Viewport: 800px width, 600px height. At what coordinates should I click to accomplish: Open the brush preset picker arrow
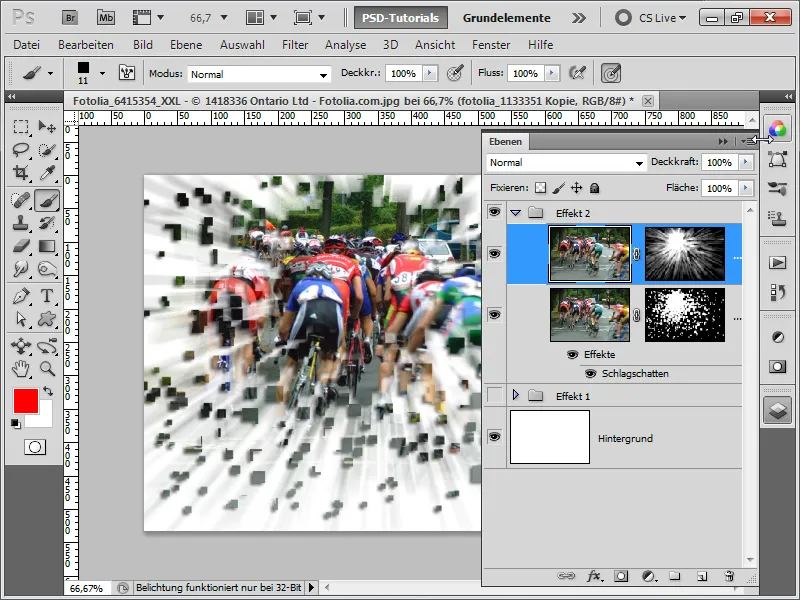103,73
